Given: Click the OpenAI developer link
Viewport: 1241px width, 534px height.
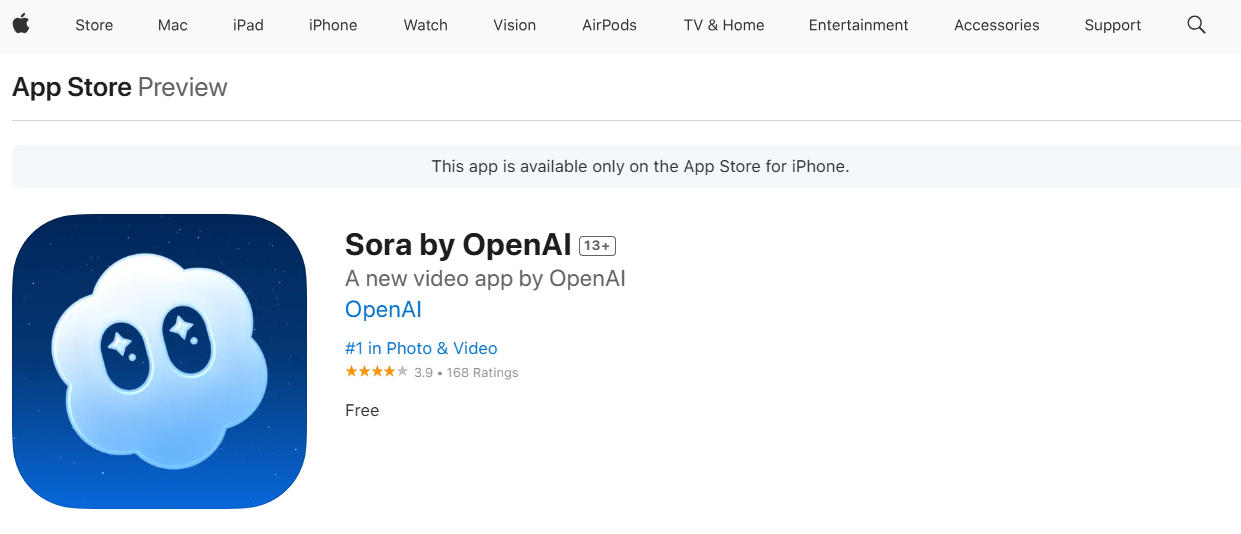Looking at the screenshot, I should pyautogui.click(x=383, y=309).
